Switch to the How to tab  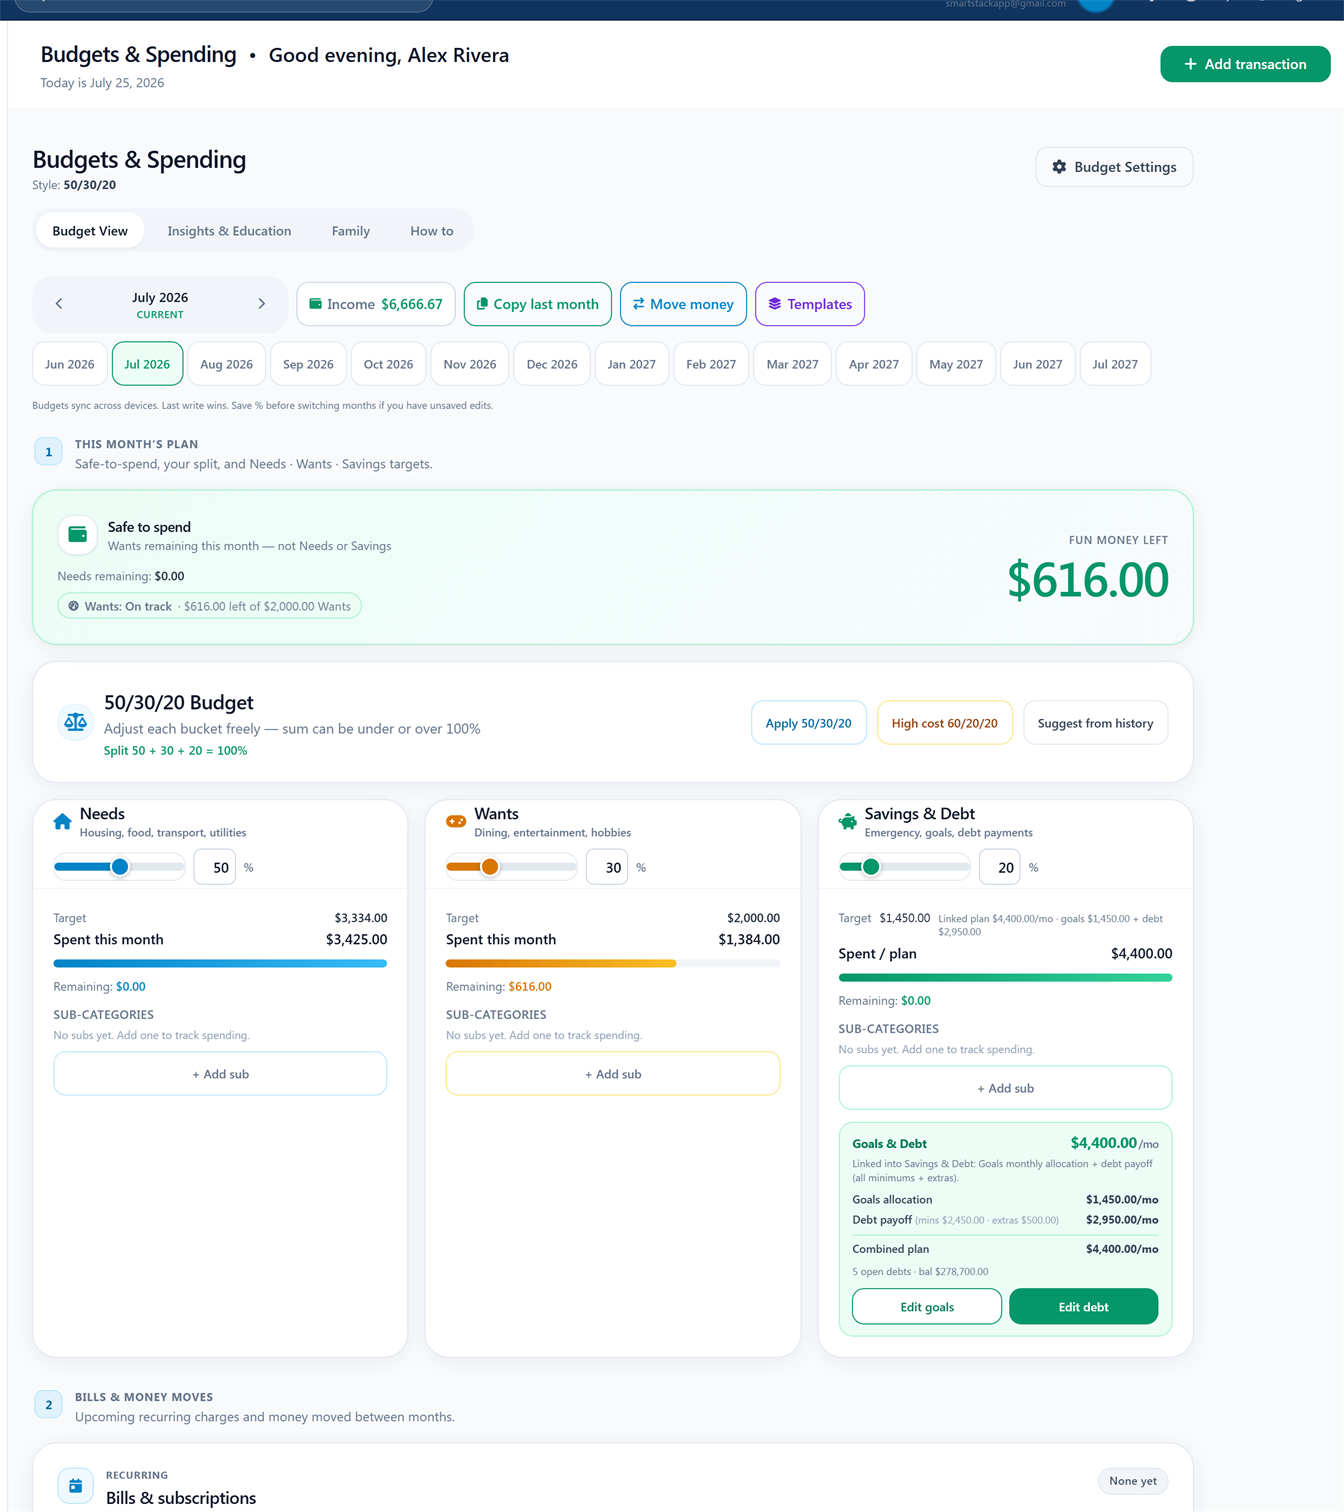432,231
